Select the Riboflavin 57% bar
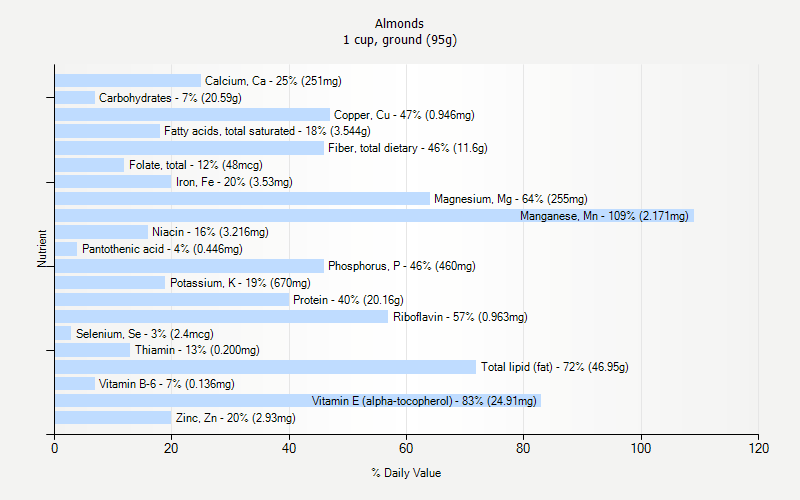Image resolution: width=800 pixels, height=500 pixels. 221,316
